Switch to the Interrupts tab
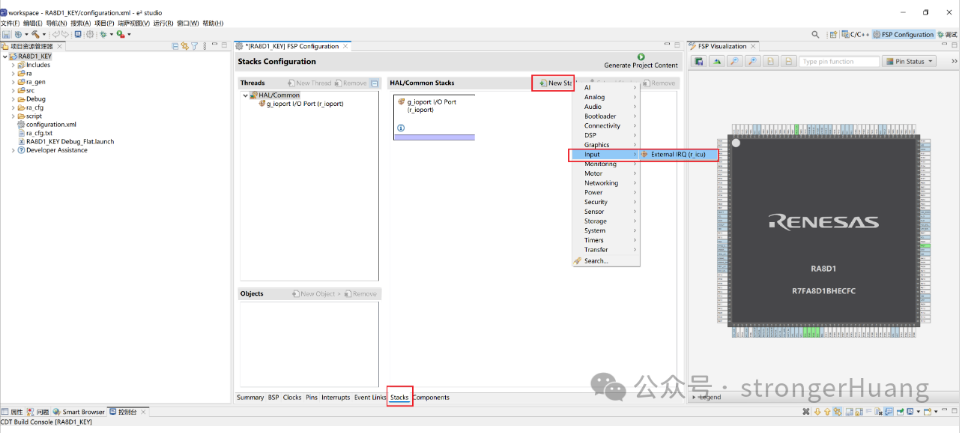 tap(336, 397)
